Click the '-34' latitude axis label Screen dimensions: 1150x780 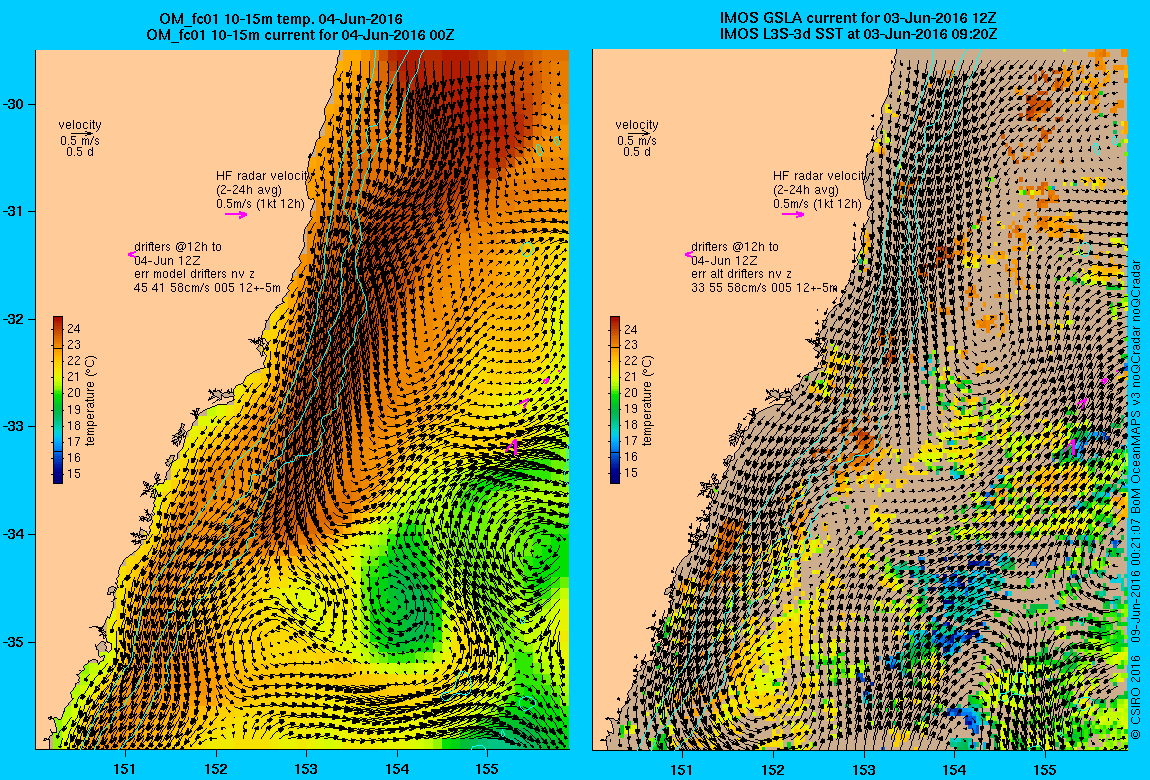(x=13, y=534)
